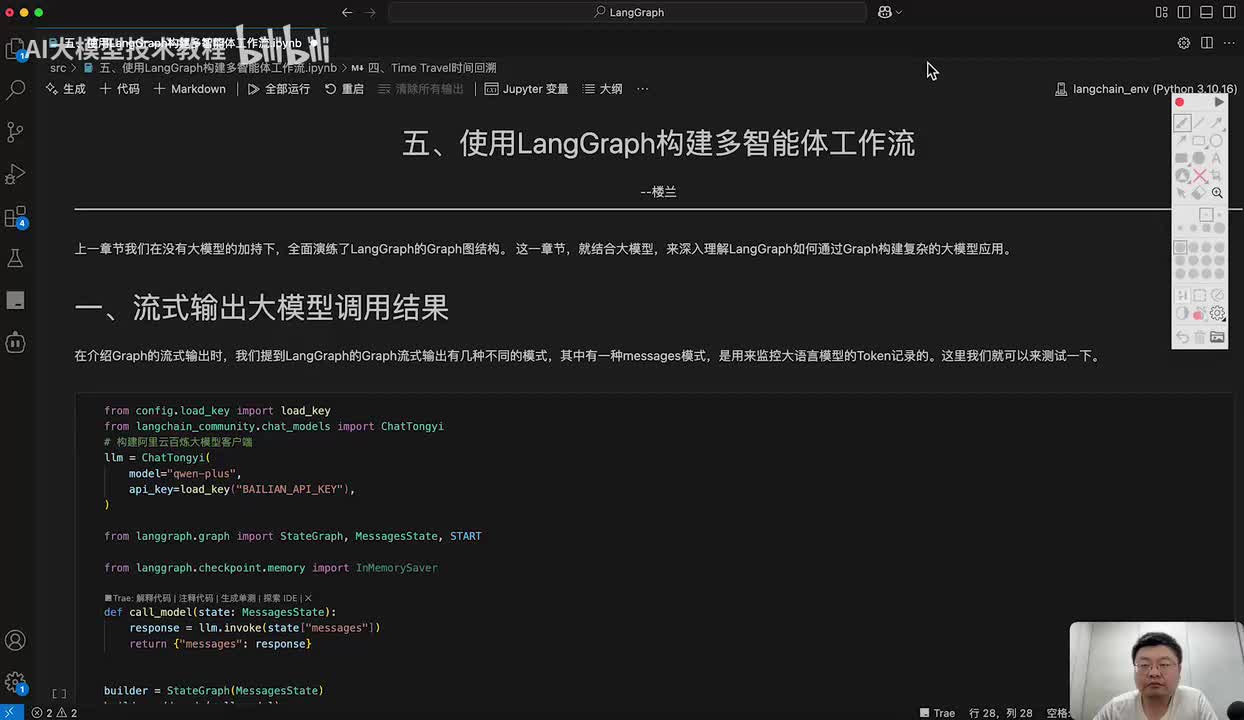Open the Manage gear in activity bar
1244x720 pixels.
click(16, 683)
